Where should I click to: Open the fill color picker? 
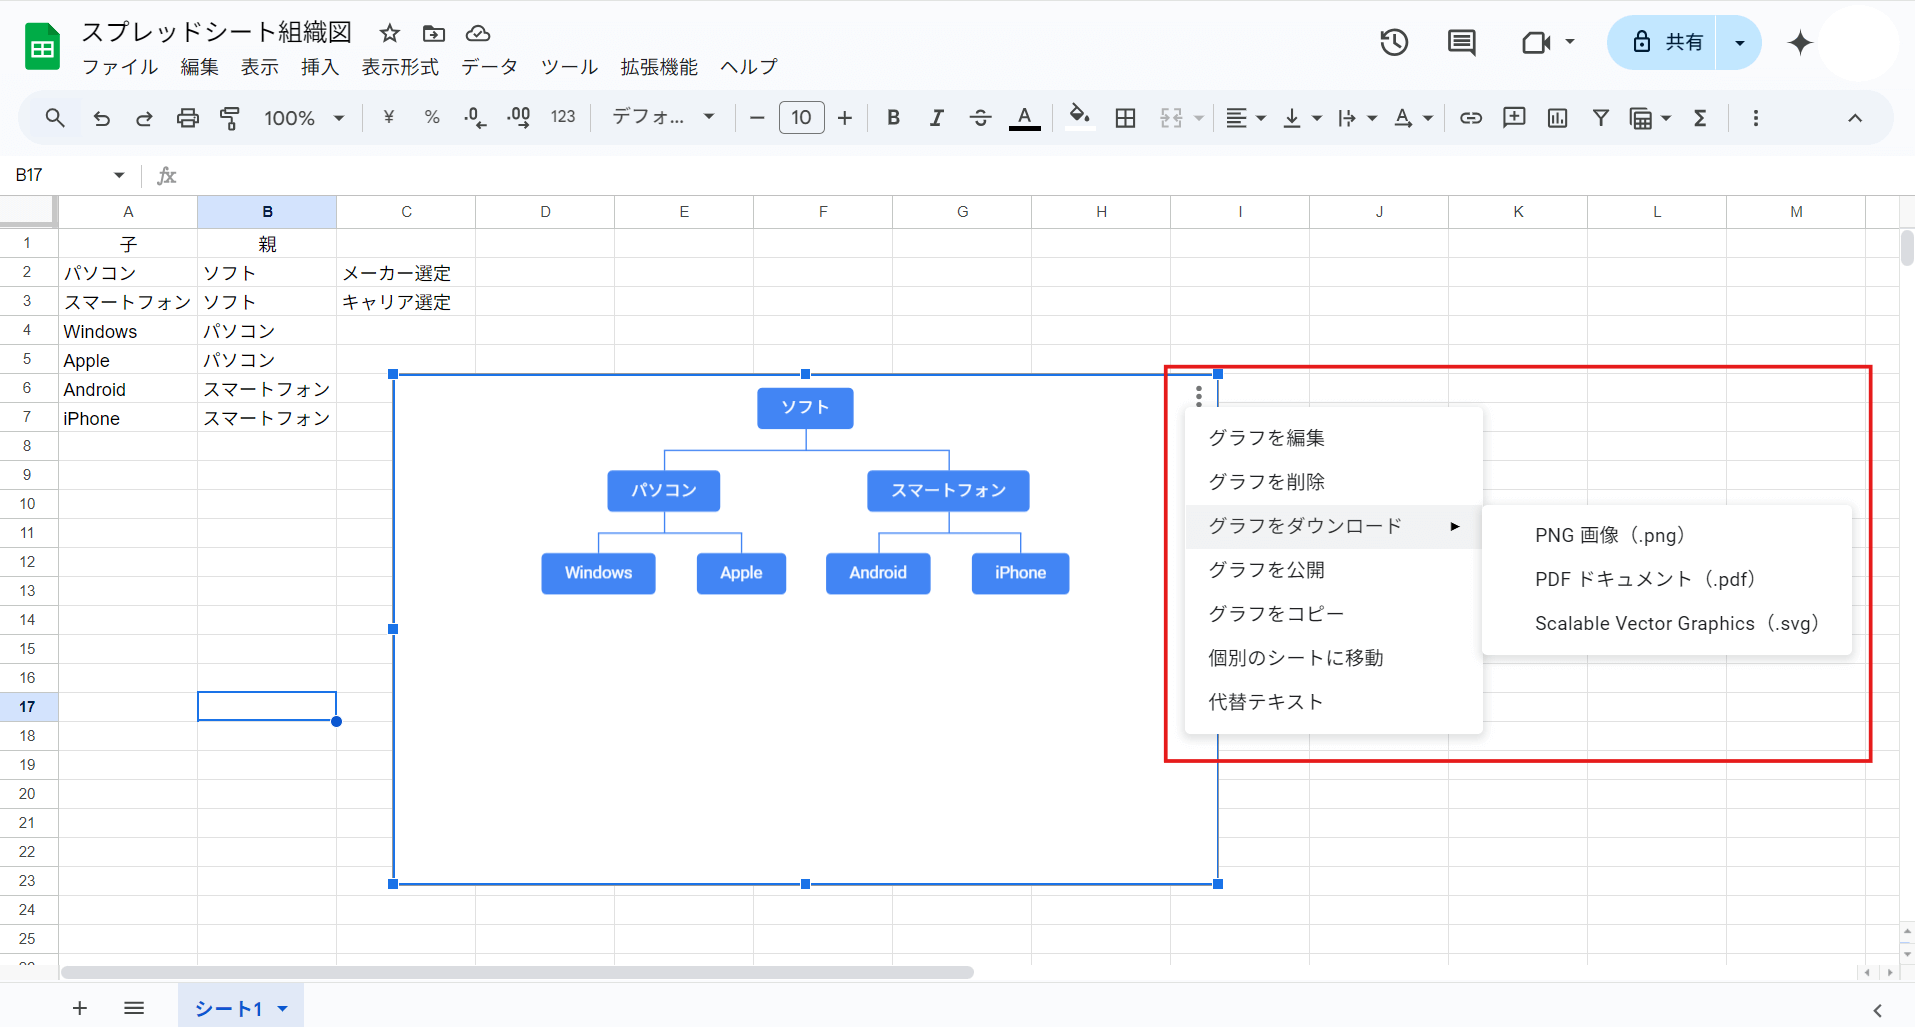[1079, 118]
